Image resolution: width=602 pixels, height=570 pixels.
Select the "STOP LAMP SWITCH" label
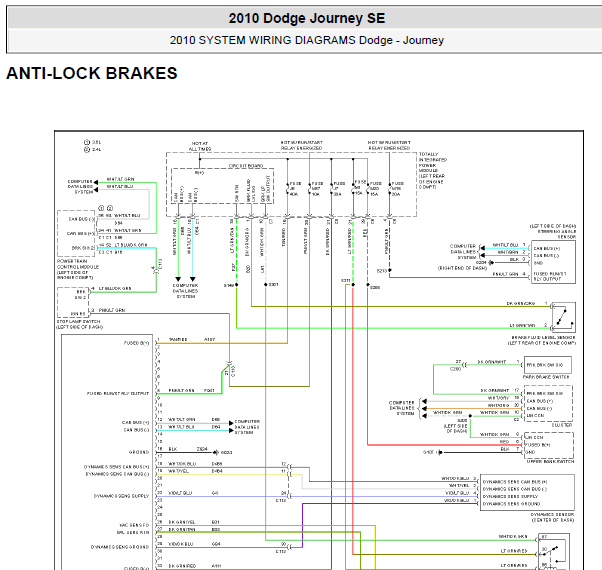click(x=79, y=321)
